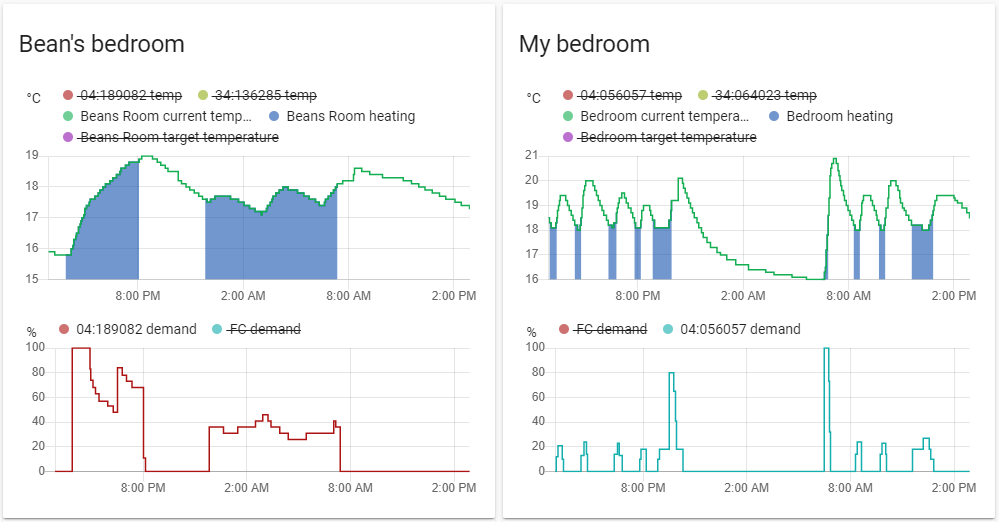Click the red demand line plateau at 100%
999x522 pixels.
81,348
